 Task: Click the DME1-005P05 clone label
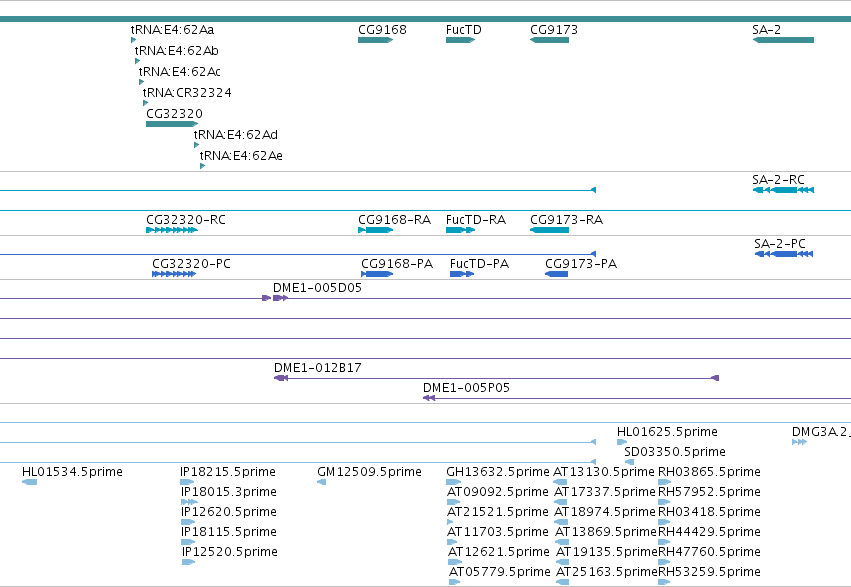(466, 388)
